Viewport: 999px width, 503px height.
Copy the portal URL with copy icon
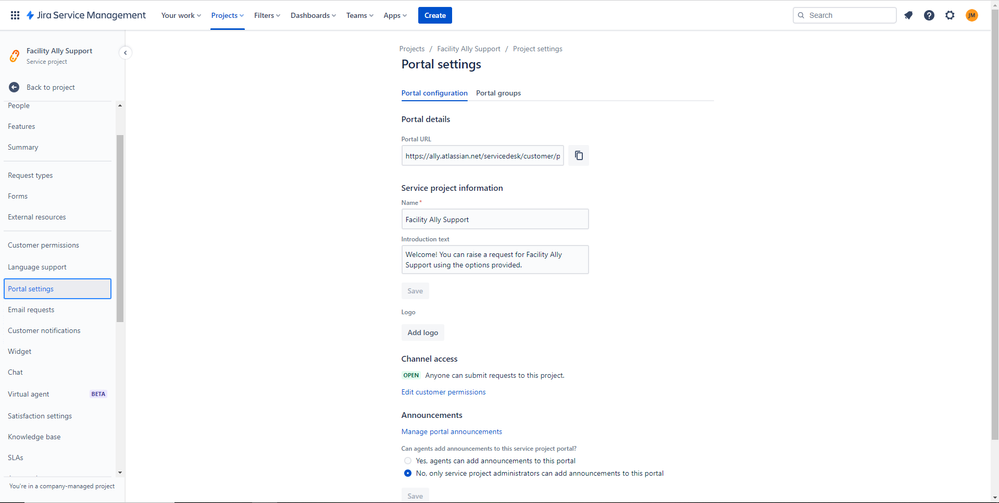point(579,155)
